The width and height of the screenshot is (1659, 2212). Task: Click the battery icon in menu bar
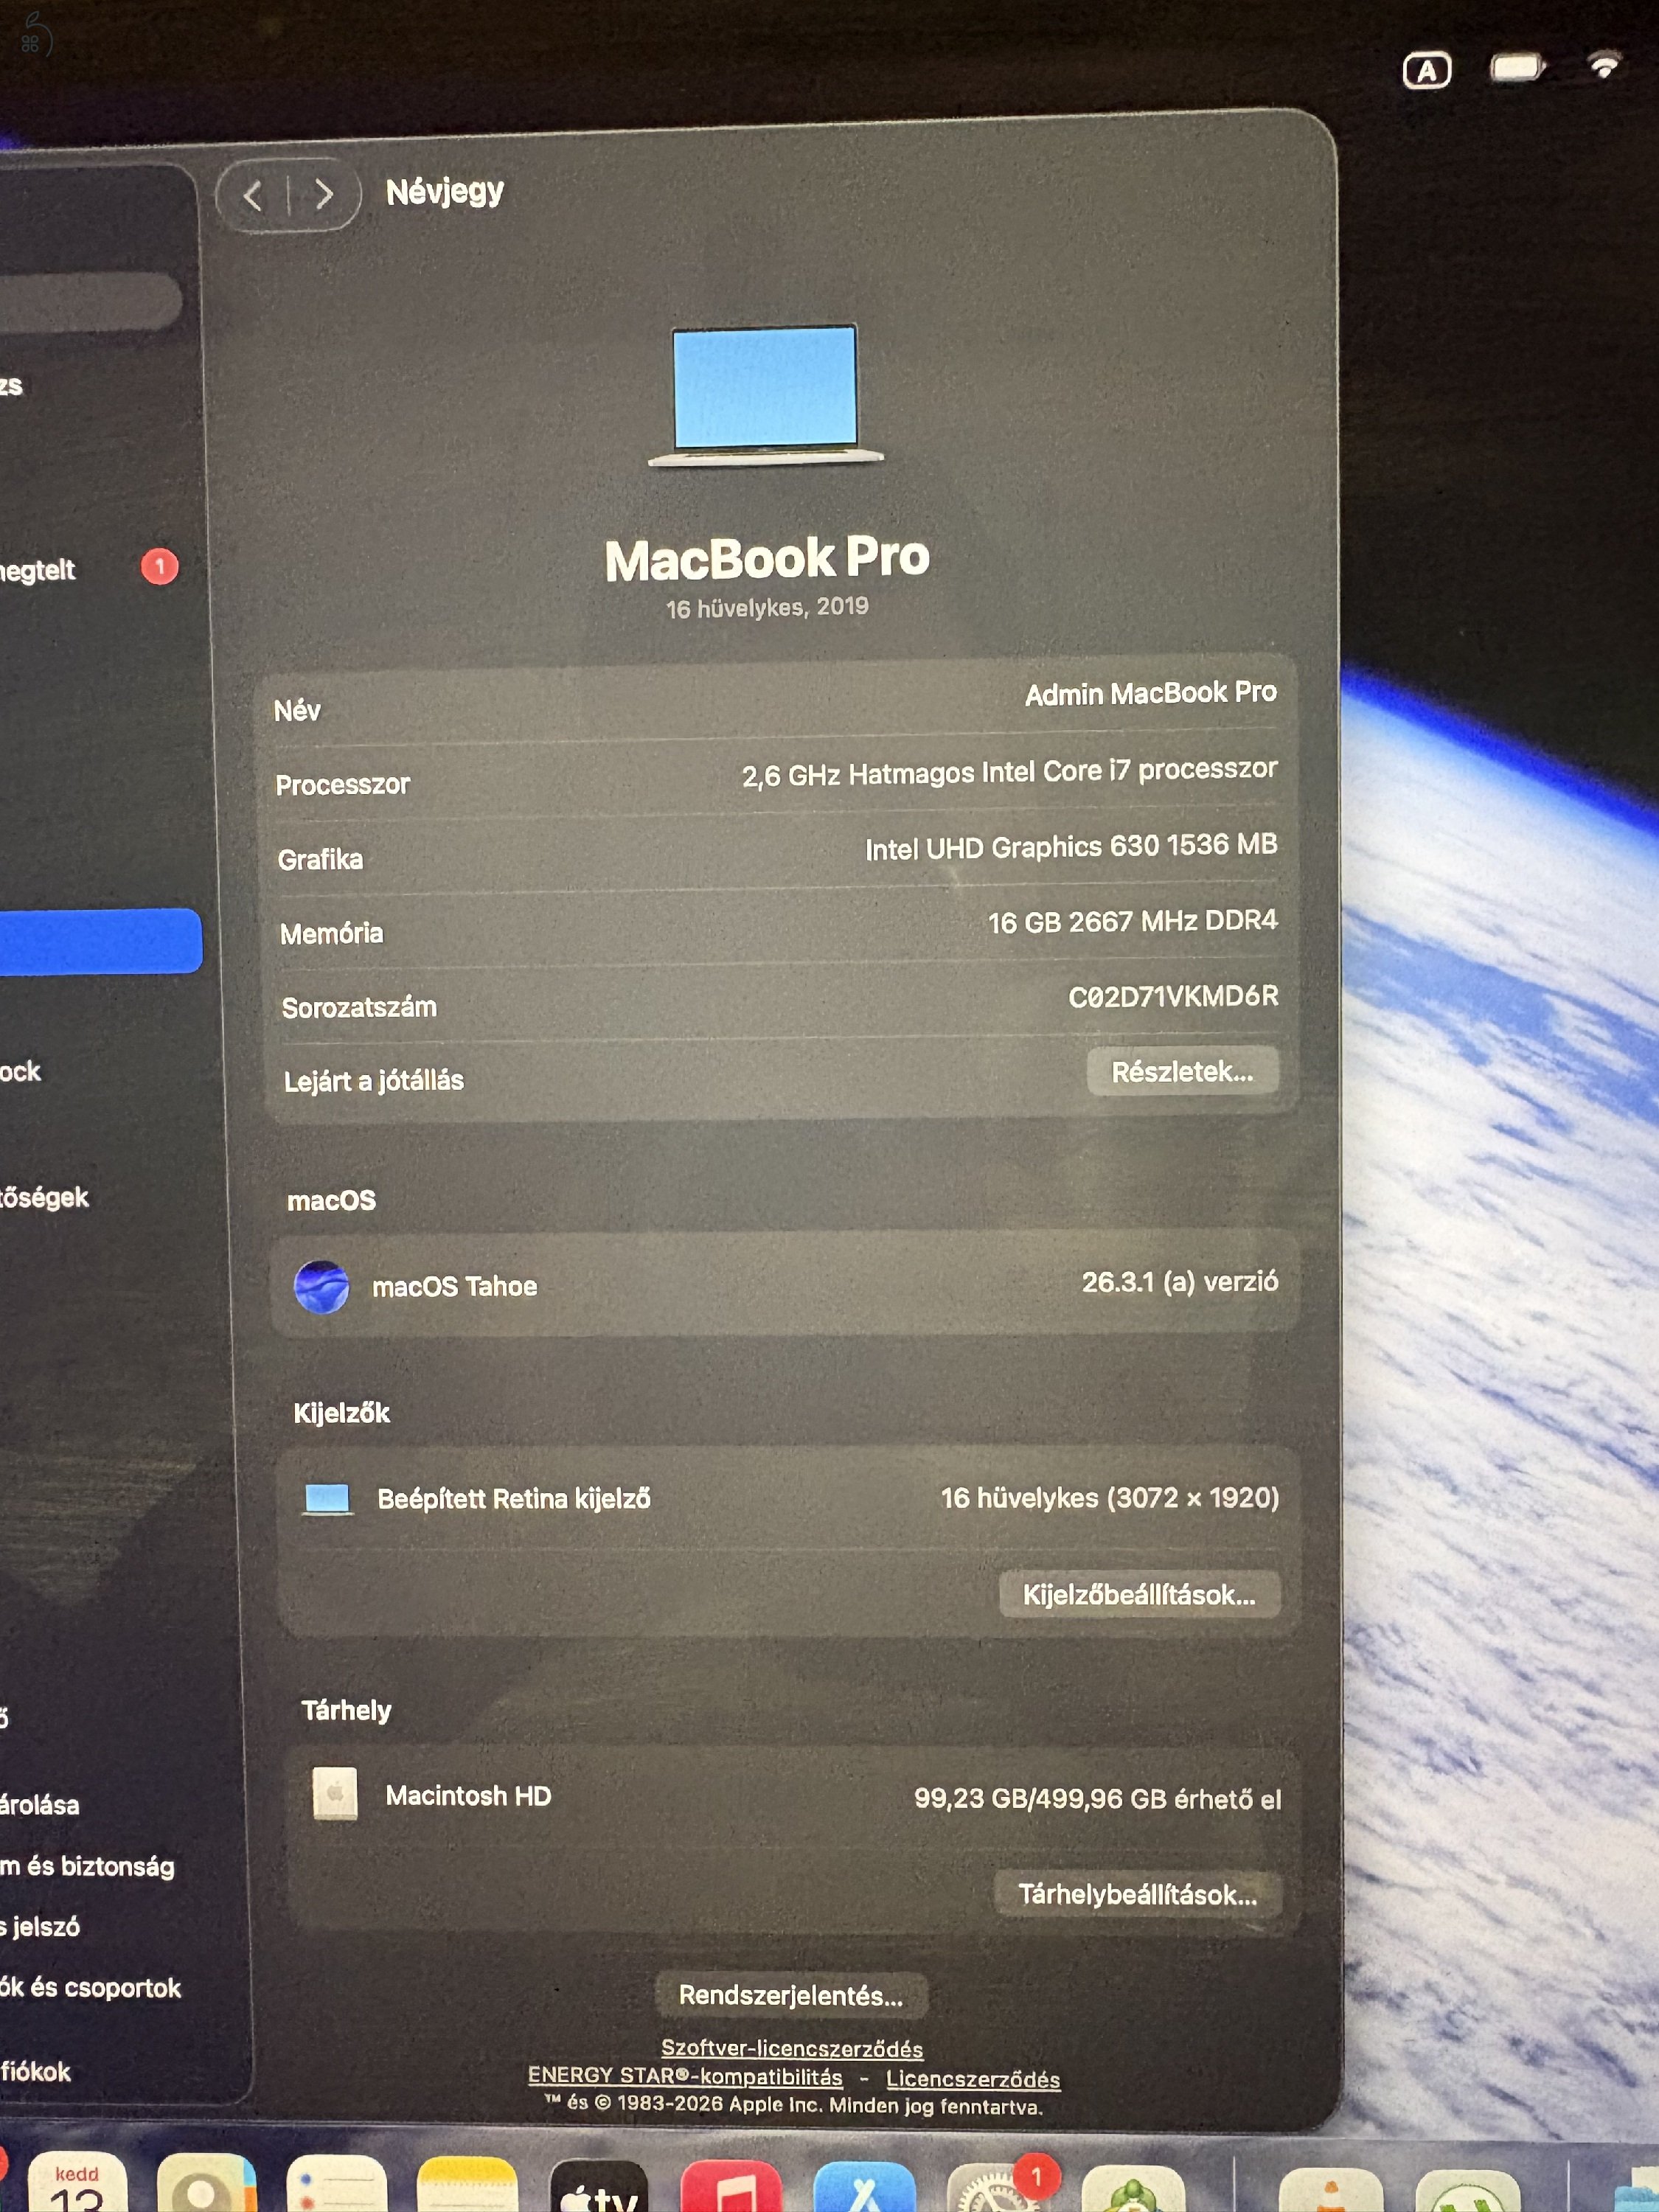pyautogui.click(x=1518, y=68)
